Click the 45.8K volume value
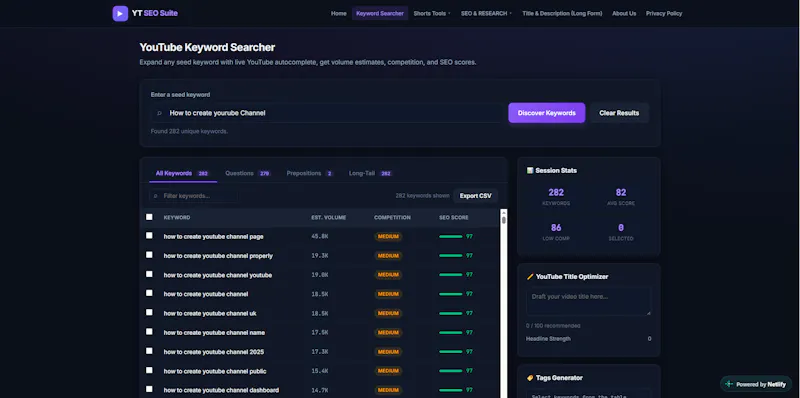This screenshot has width=800, height=398. click(x=319, y=237)
